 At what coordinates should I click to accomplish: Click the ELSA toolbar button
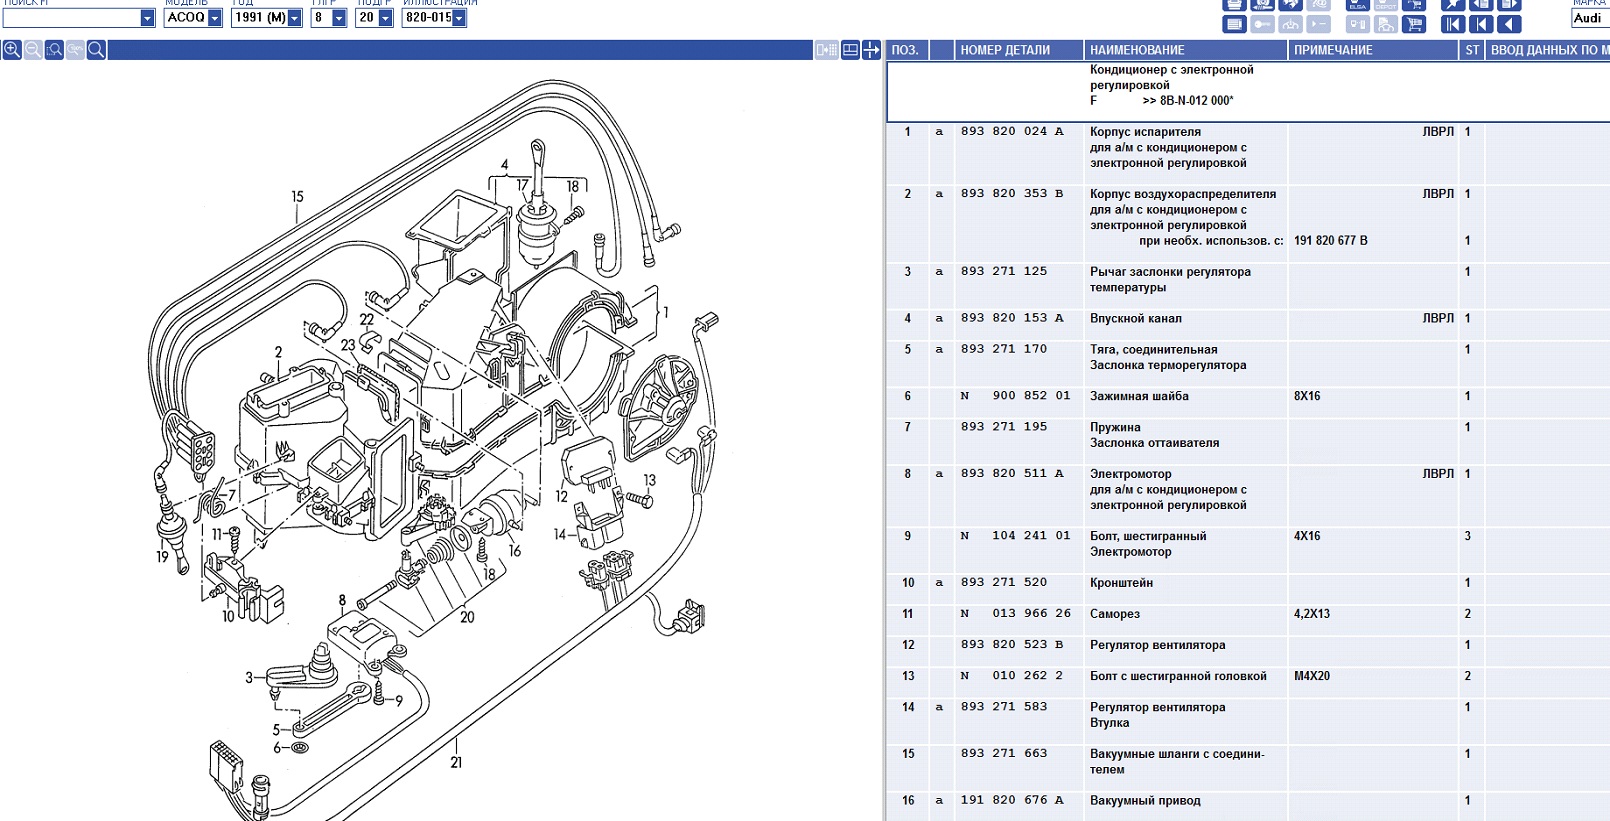pyautogui.click(x=1357, y=5)
